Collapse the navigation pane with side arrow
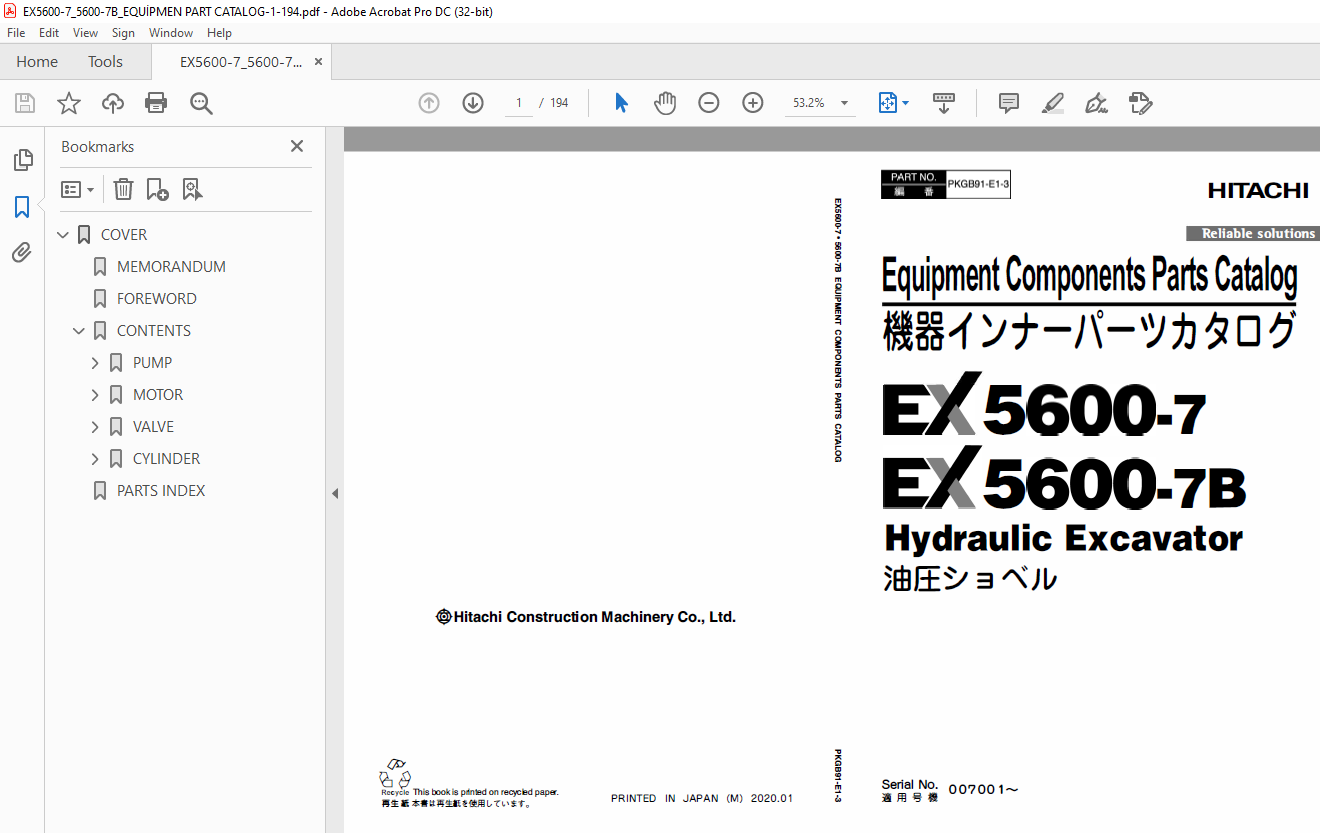 pos(335,493)
